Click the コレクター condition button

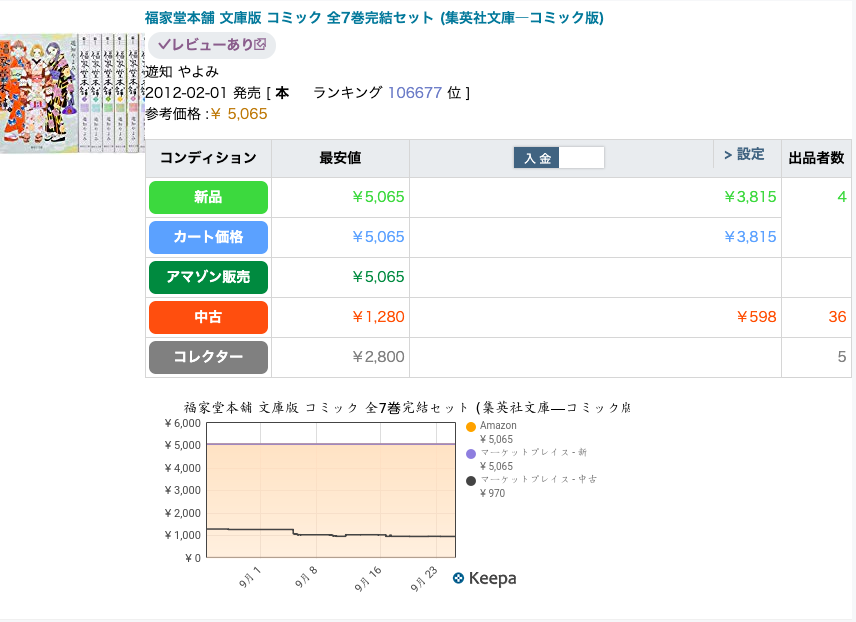tap(209, 357)
